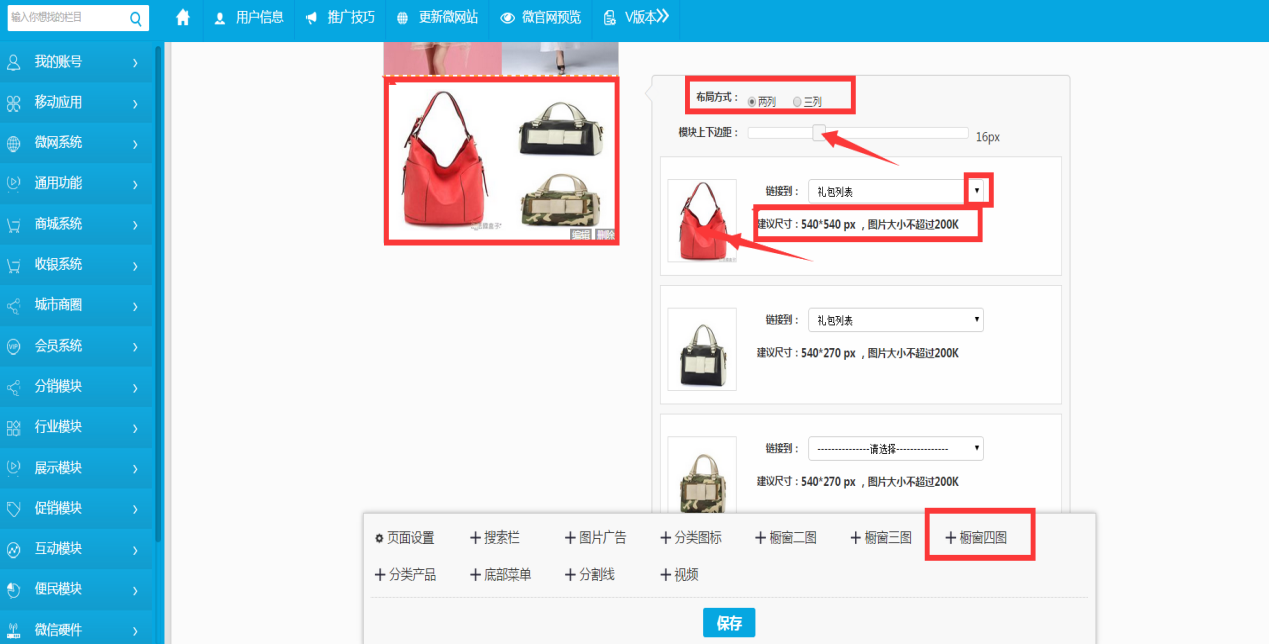The height and width of the screenshot is (644, 1269).
Task: Click the search magnifier icon
Action: [x=136, y=18]
